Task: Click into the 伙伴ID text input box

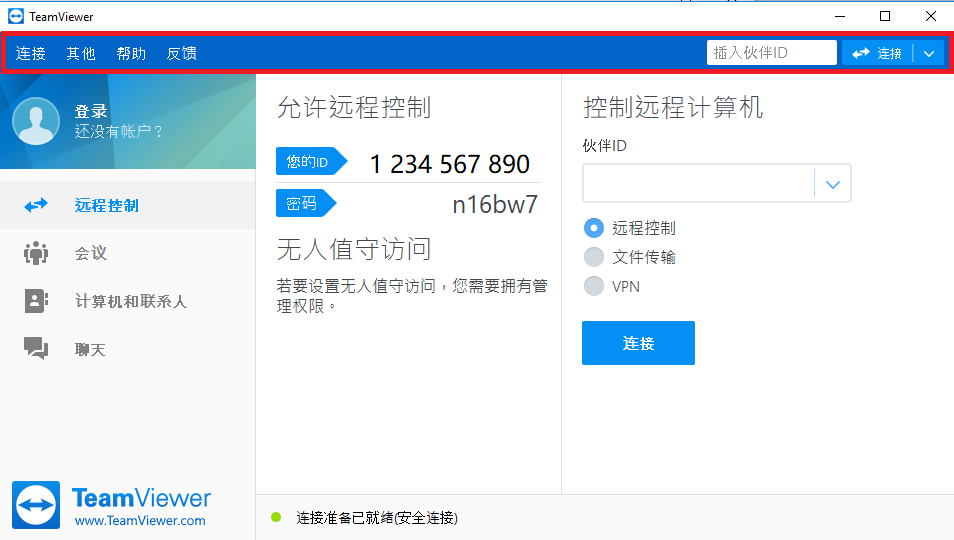Action: (698, 184)
